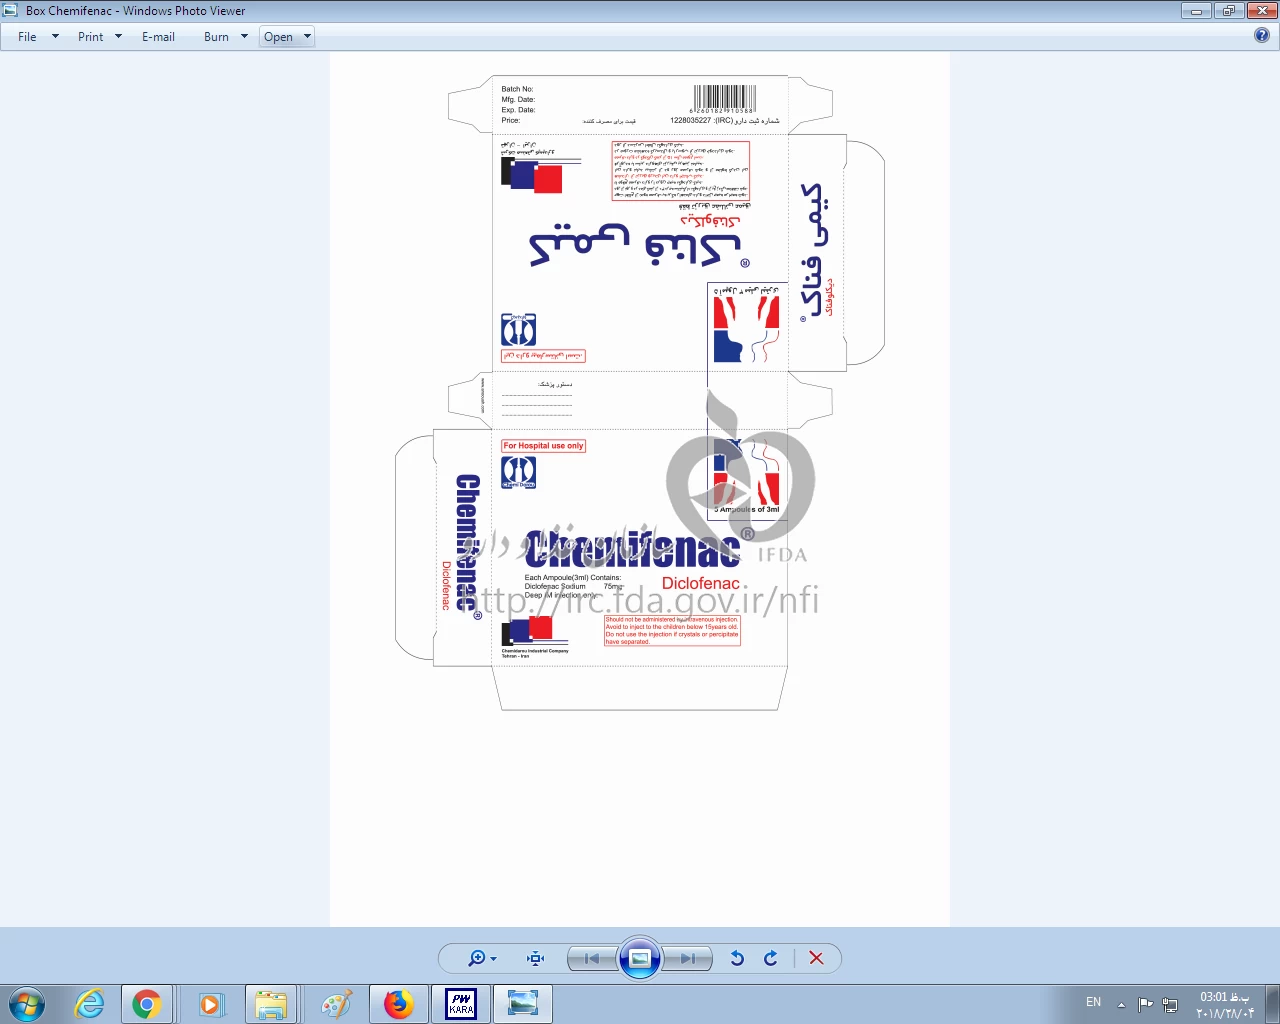Click the E-mail button
Image resolution: width=1280 pixels, height=1024 pixels.
coord(158,37)
